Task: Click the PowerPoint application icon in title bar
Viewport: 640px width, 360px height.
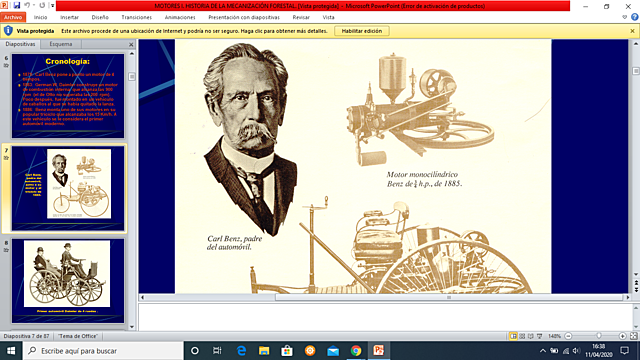Action: pyautogui.click(x=4, y=5)
